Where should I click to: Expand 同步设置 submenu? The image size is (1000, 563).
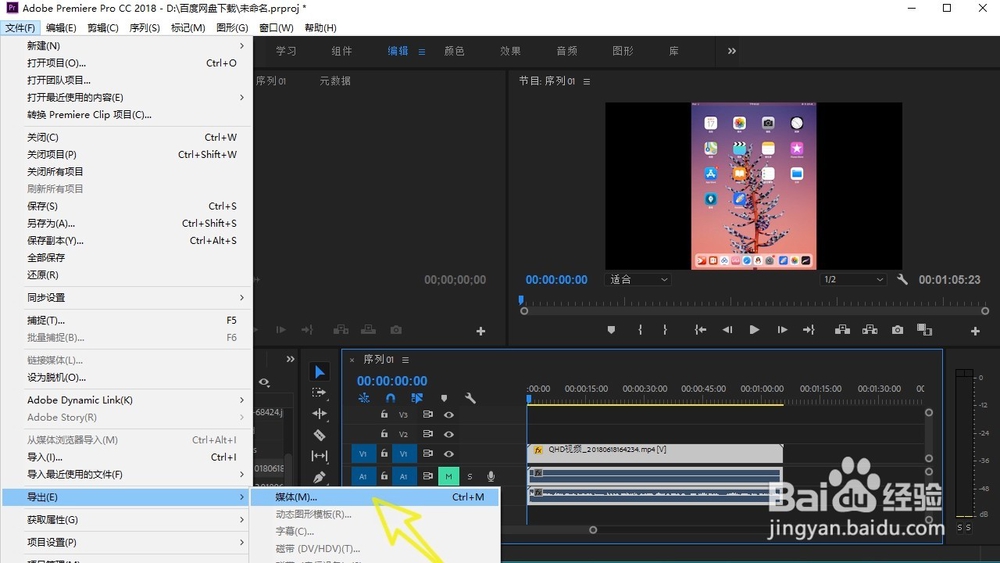pos(128,298)
